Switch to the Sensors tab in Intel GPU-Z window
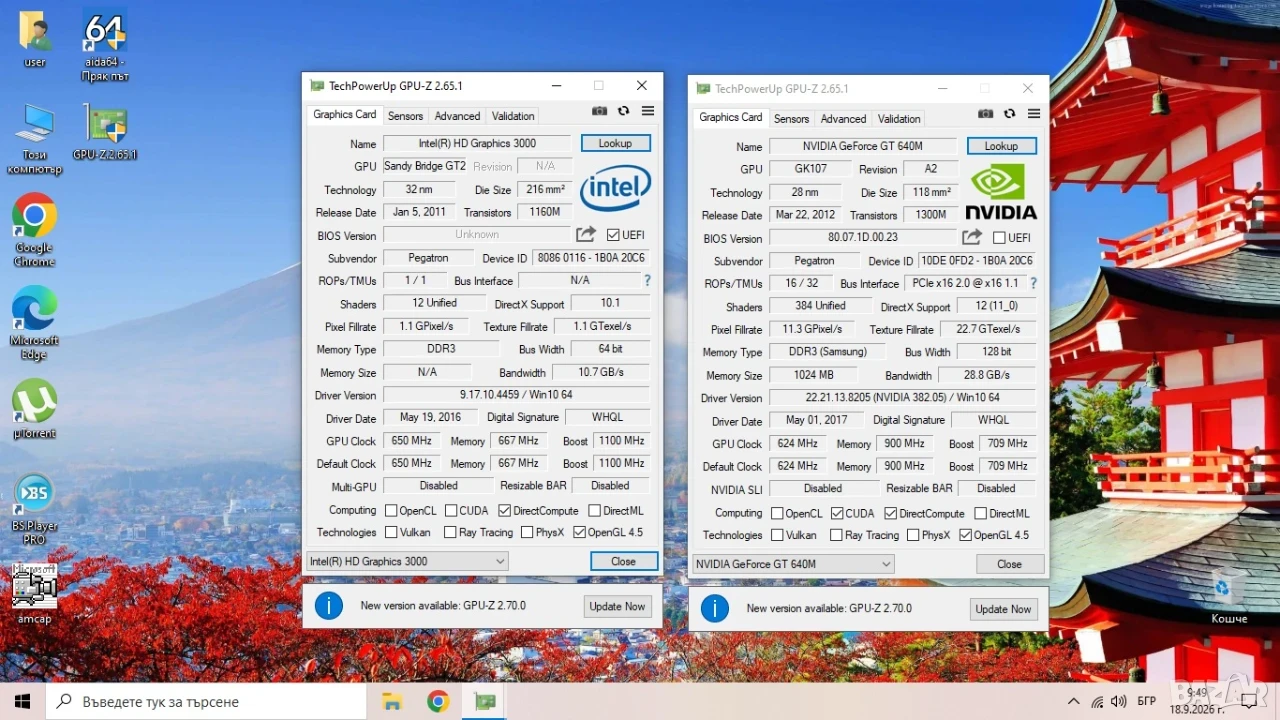This screenshot has height=720, width=1280. (x=405, y=116)
